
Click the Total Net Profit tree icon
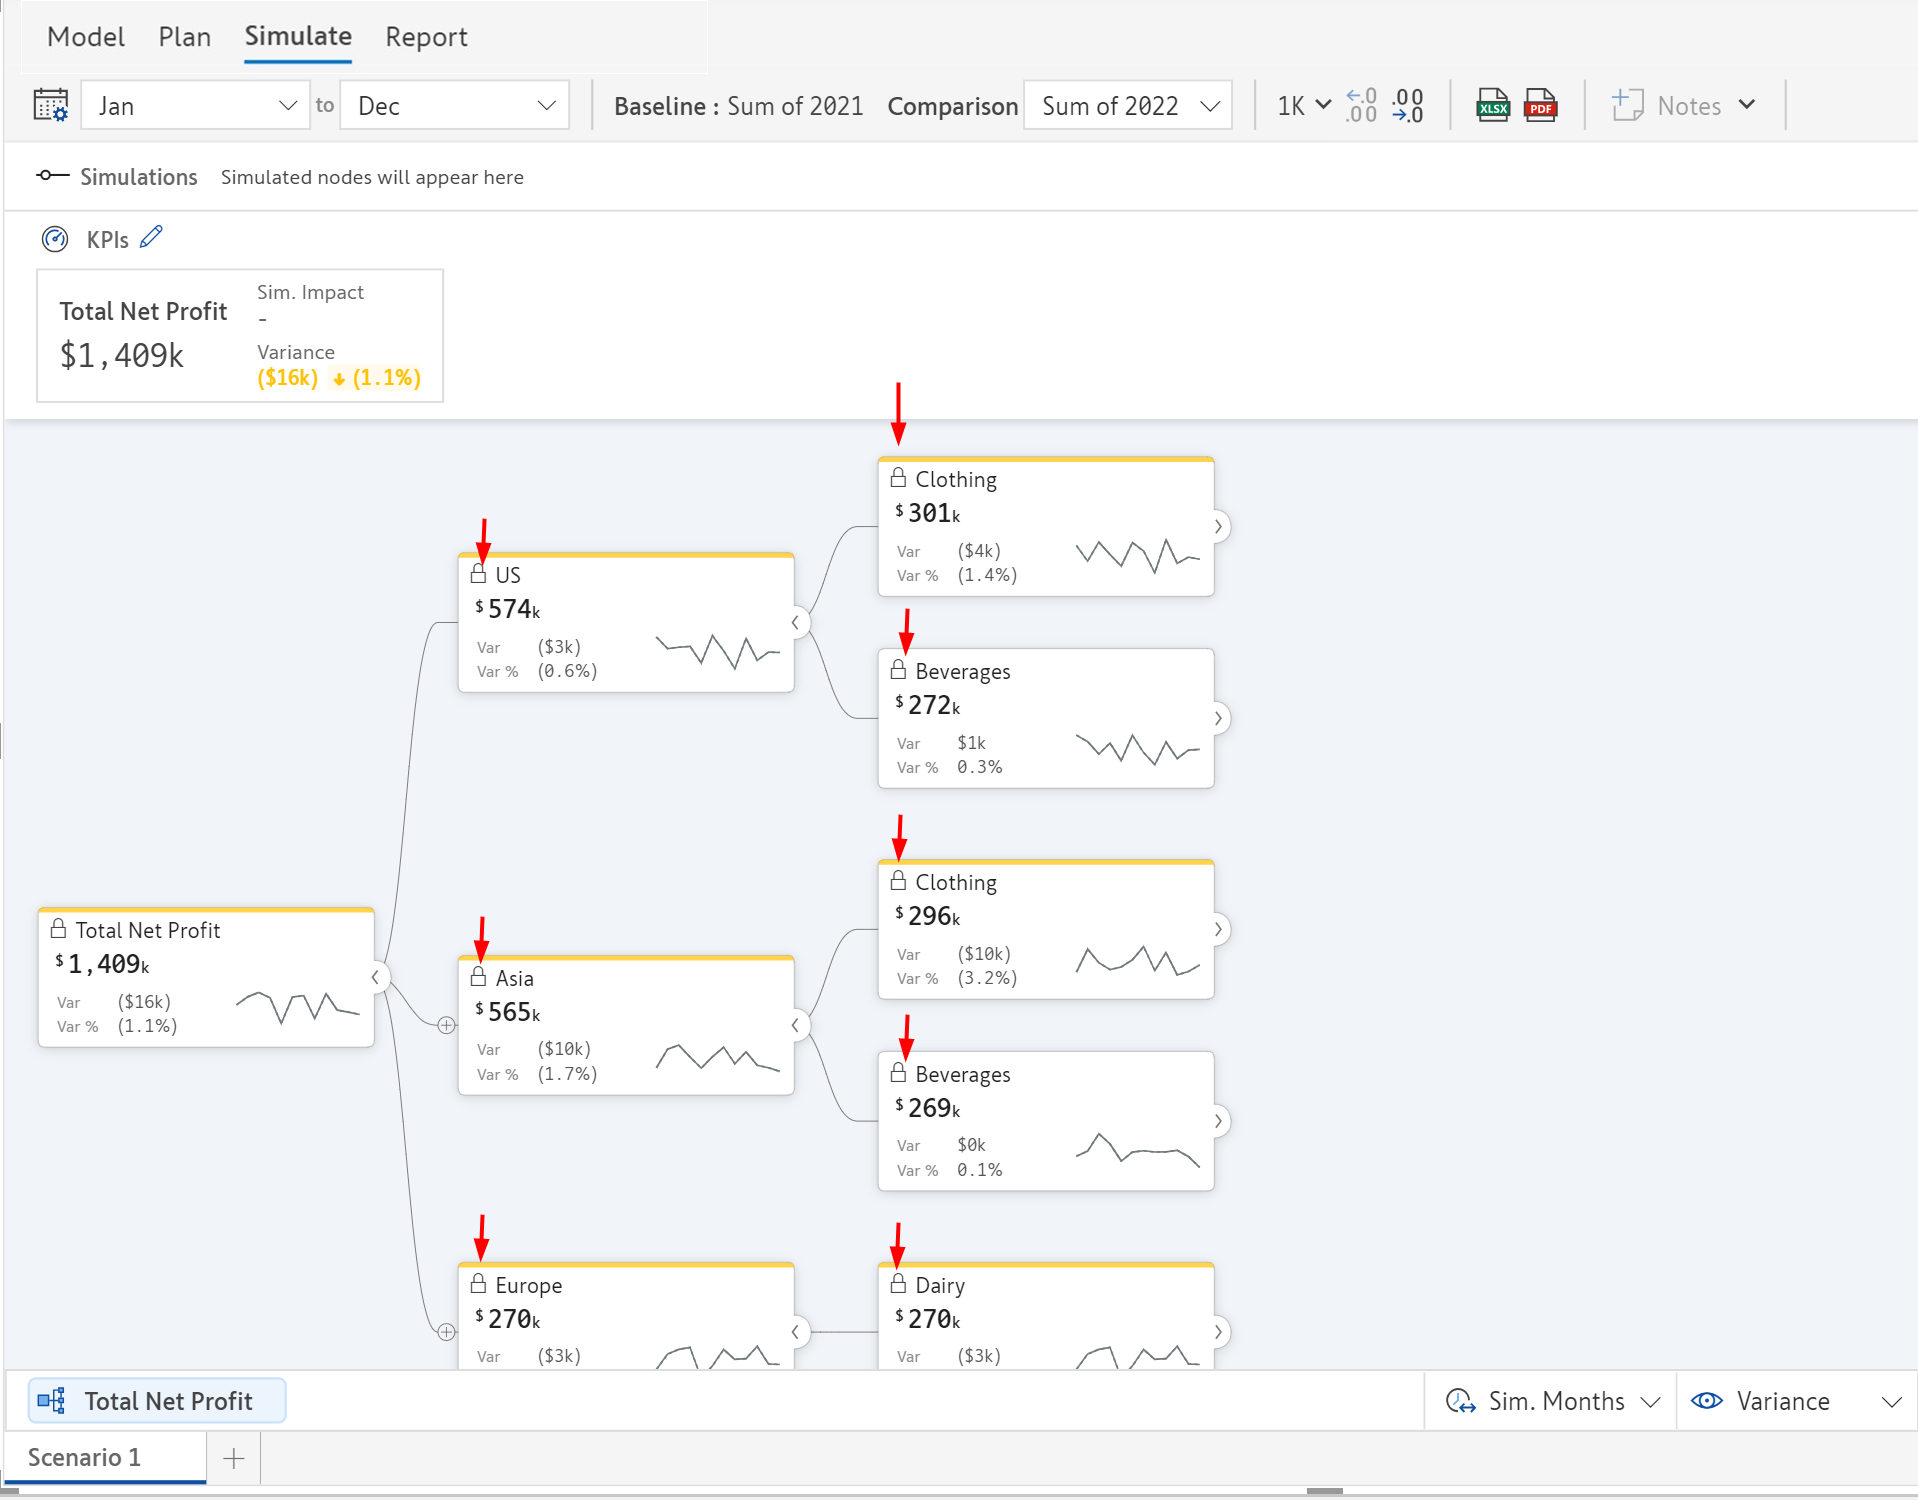click(51, 1401)
